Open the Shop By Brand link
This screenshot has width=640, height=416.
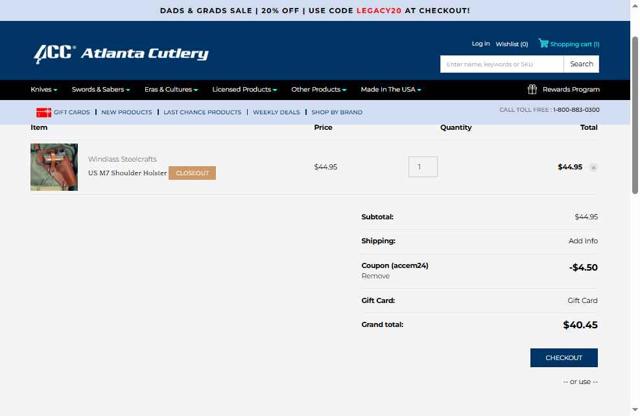337,112
